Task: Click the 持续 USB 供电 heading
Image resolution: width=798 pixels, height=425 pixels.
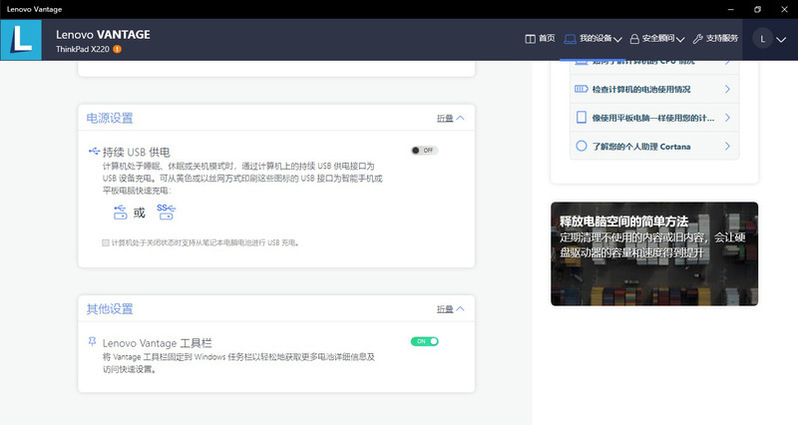Action: [136, 152]
